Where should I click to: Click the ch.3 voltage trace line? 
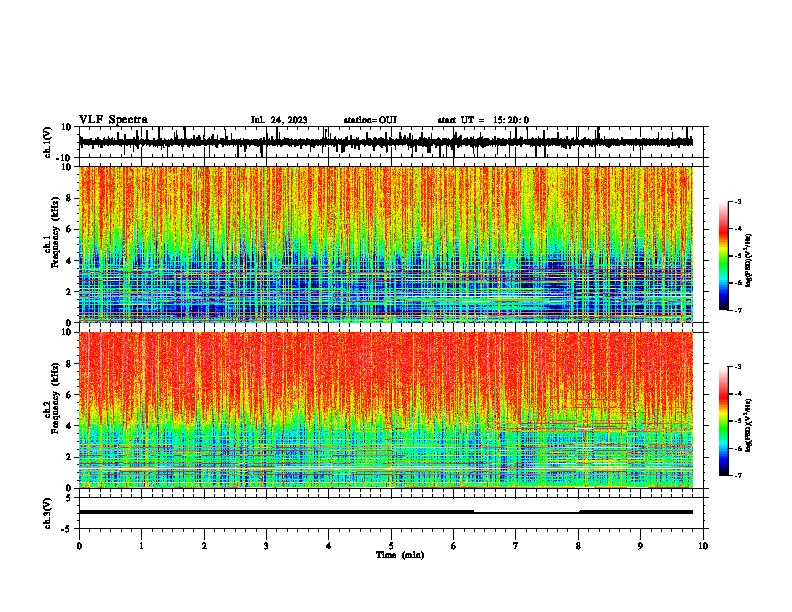385,512
